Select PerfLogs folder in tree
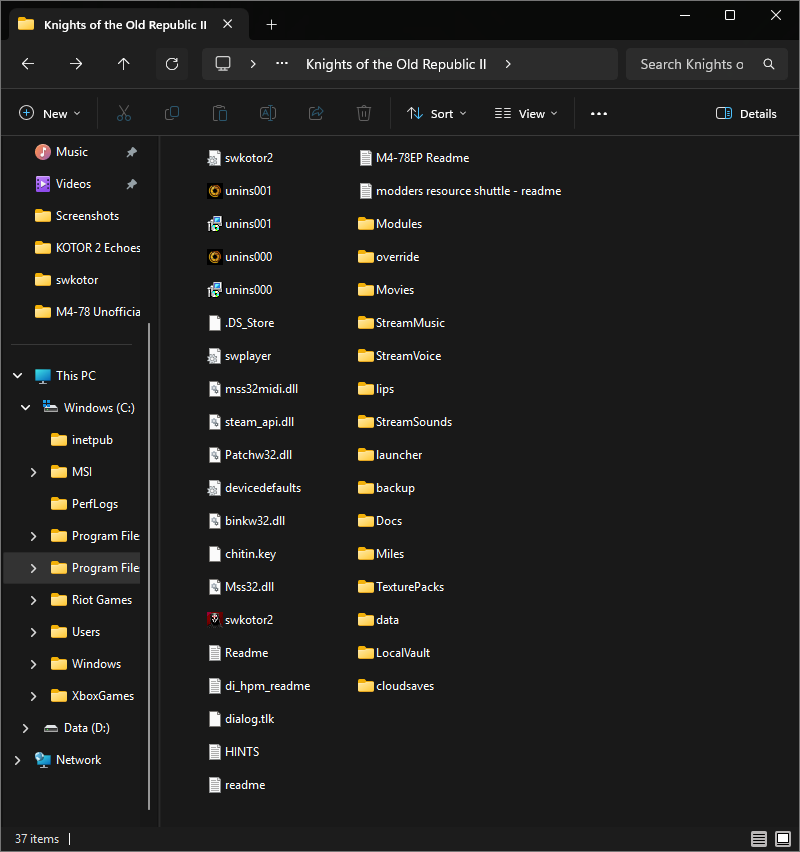Image resolution: width=800 pixels, height=852 pixels. click(x=84, y=504)
